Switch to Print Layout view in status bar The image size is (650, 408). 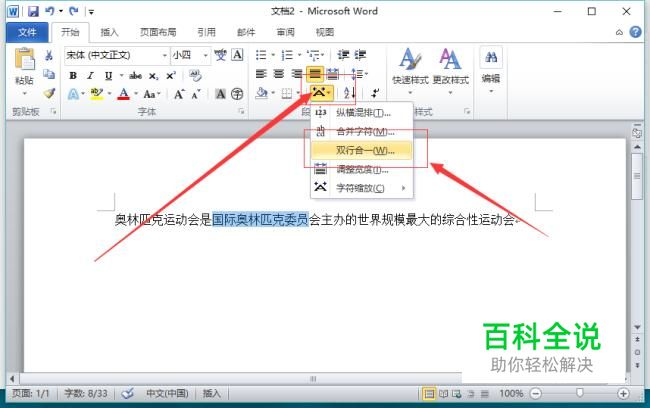point(429,393)
